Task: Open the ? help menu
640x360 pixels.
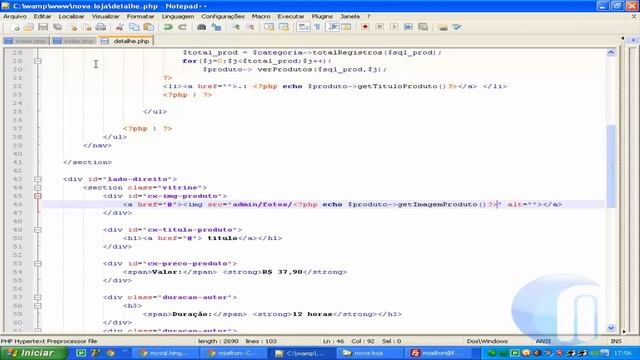Action: click(369, 16)
